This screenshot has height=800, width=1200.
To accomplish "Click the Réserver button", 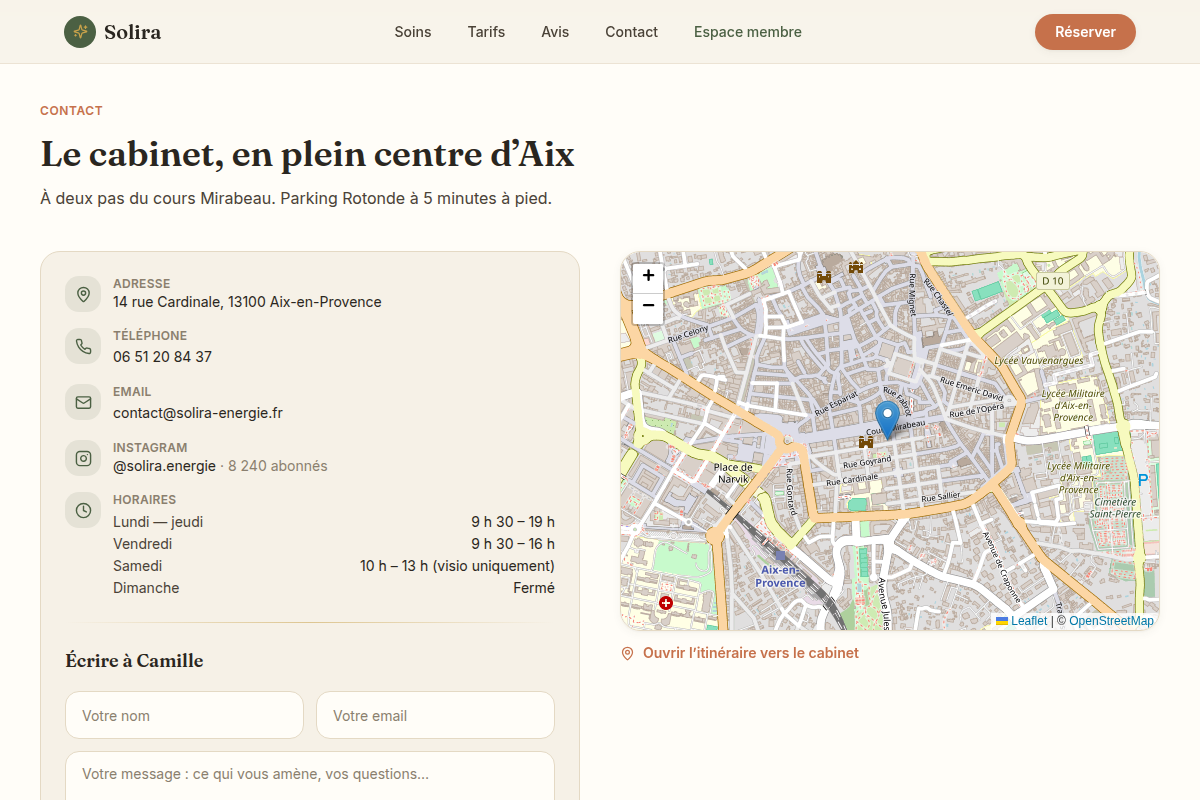I will tap(1085, 32).
